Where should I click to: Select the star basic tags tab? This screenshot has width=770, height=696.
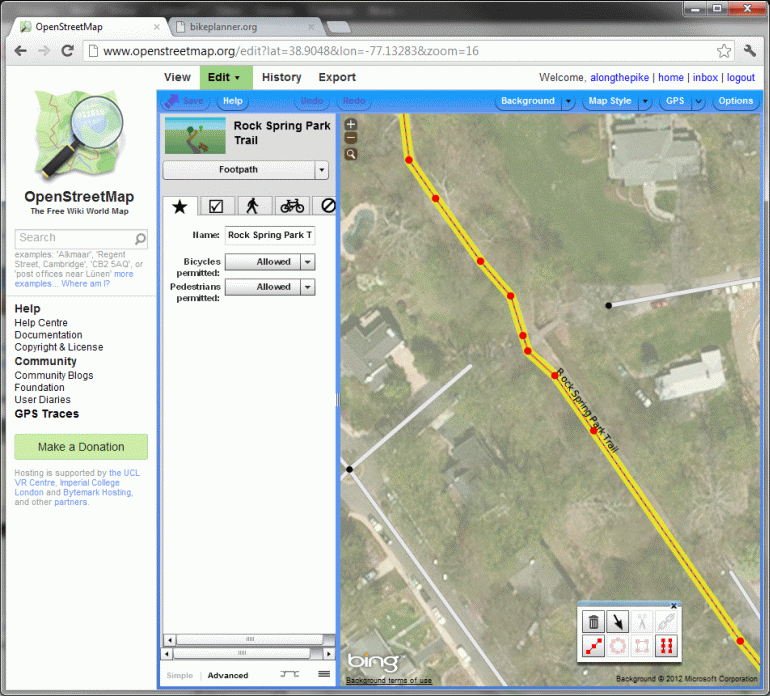tap(180, 206)
